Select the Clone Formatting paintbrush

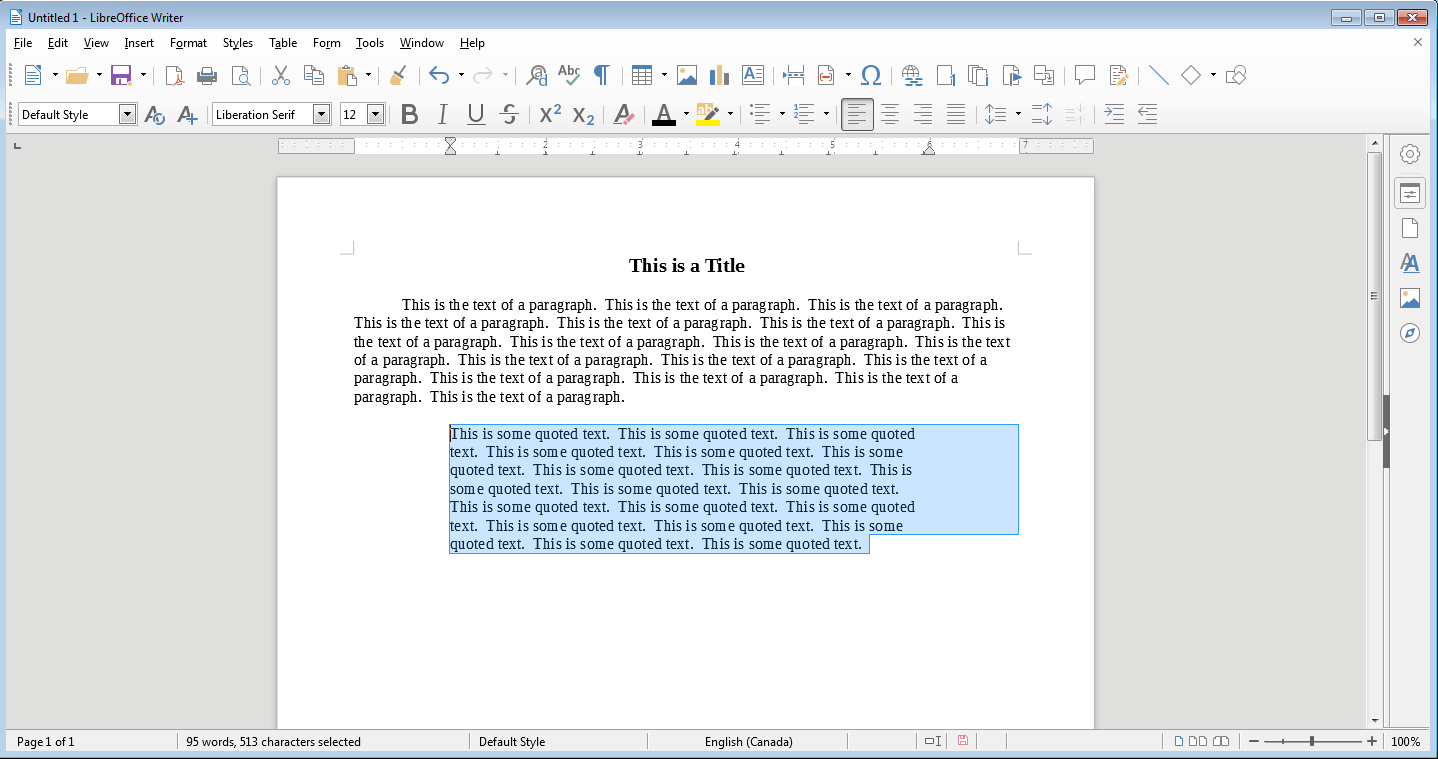[x=398, y=75]
